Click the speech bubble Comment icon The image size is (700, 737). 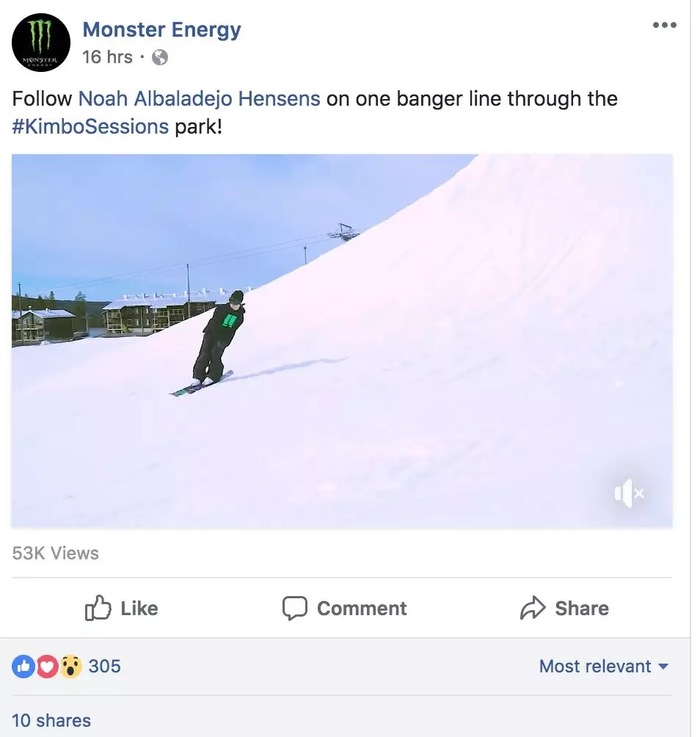[295, 608]
